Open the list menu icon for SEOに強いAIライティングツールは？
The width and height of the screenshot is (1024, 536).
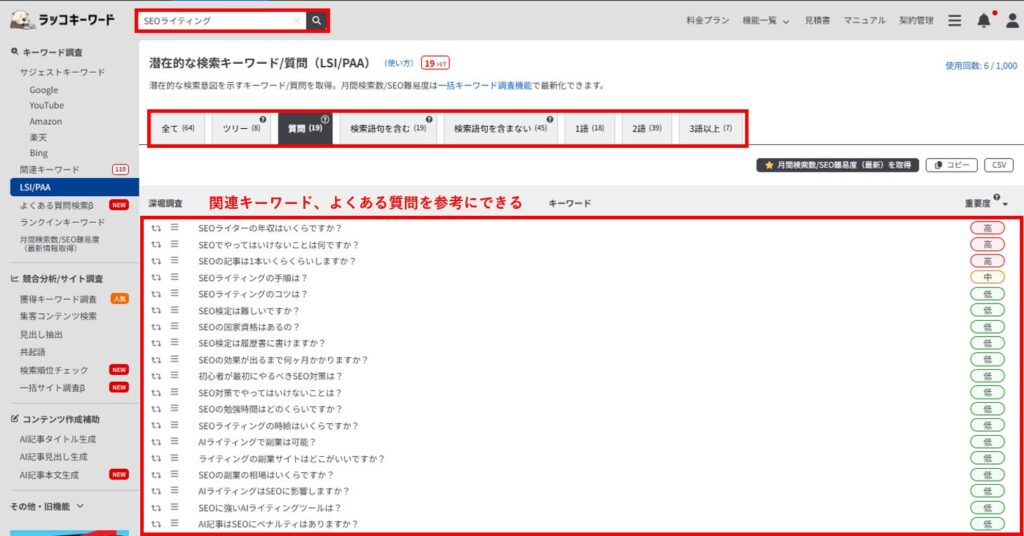click(174, 507)
